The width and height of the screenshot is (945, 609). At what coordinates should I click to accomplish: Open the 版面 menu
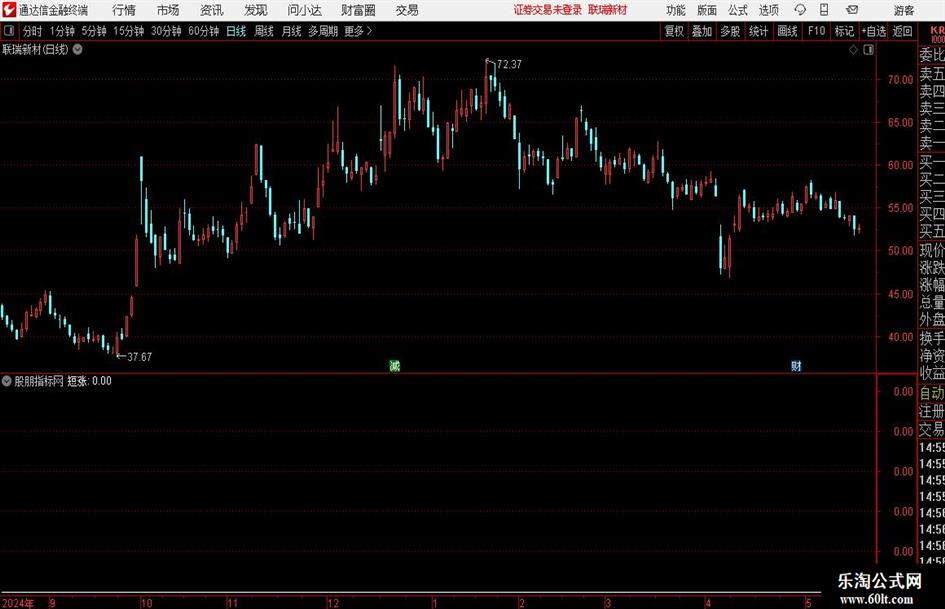pyautogui.click(x=706, y=10)
